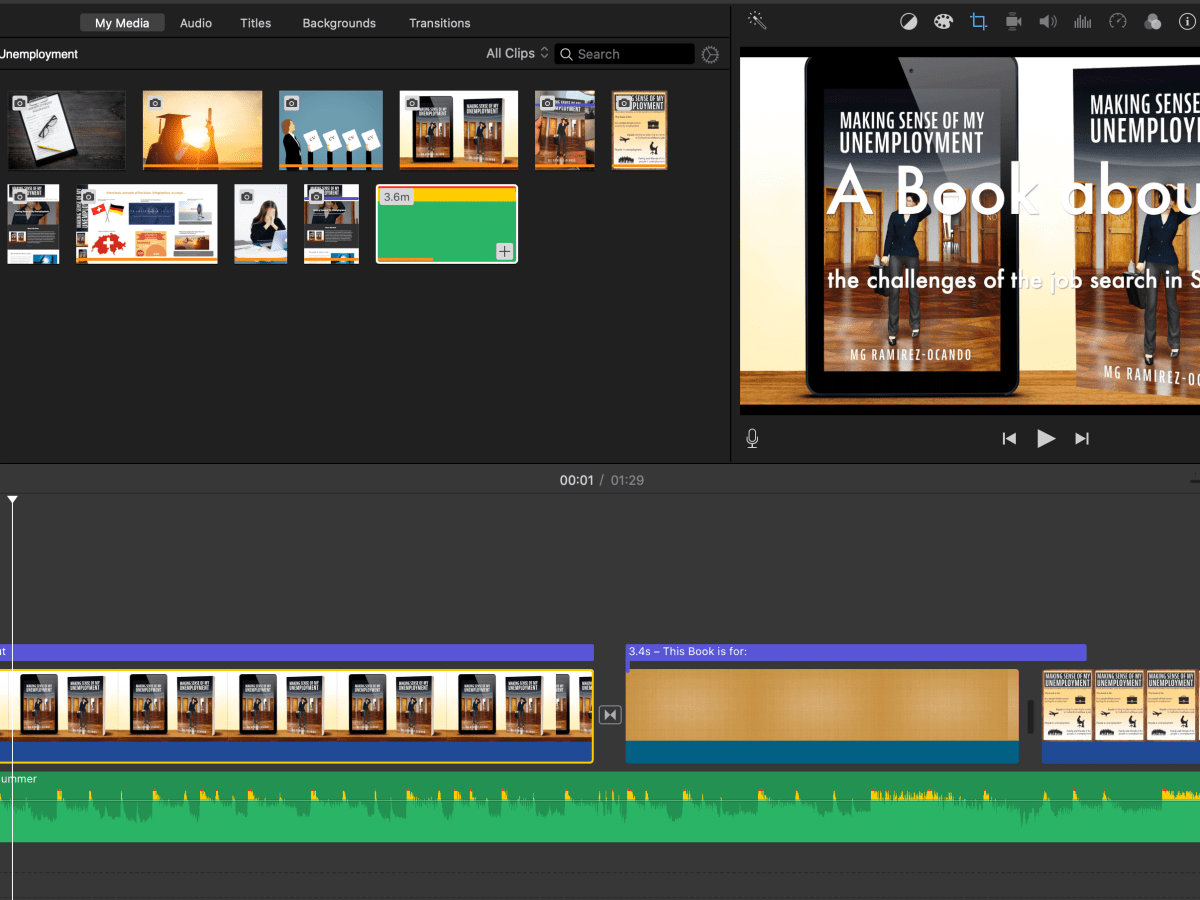Expand the All Clips filter dropdown

coord(517,53)
